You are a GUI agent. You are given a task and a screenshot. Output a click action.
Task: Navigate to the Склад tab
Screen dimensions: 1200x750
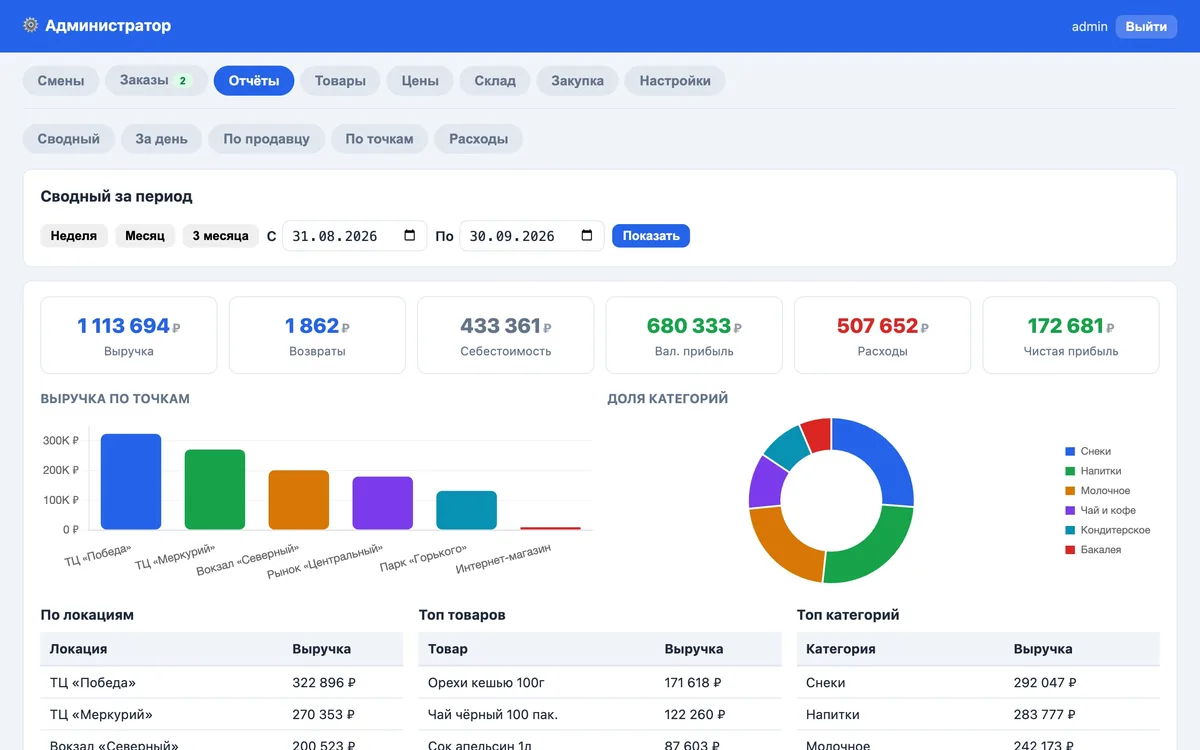coord(495,81)
